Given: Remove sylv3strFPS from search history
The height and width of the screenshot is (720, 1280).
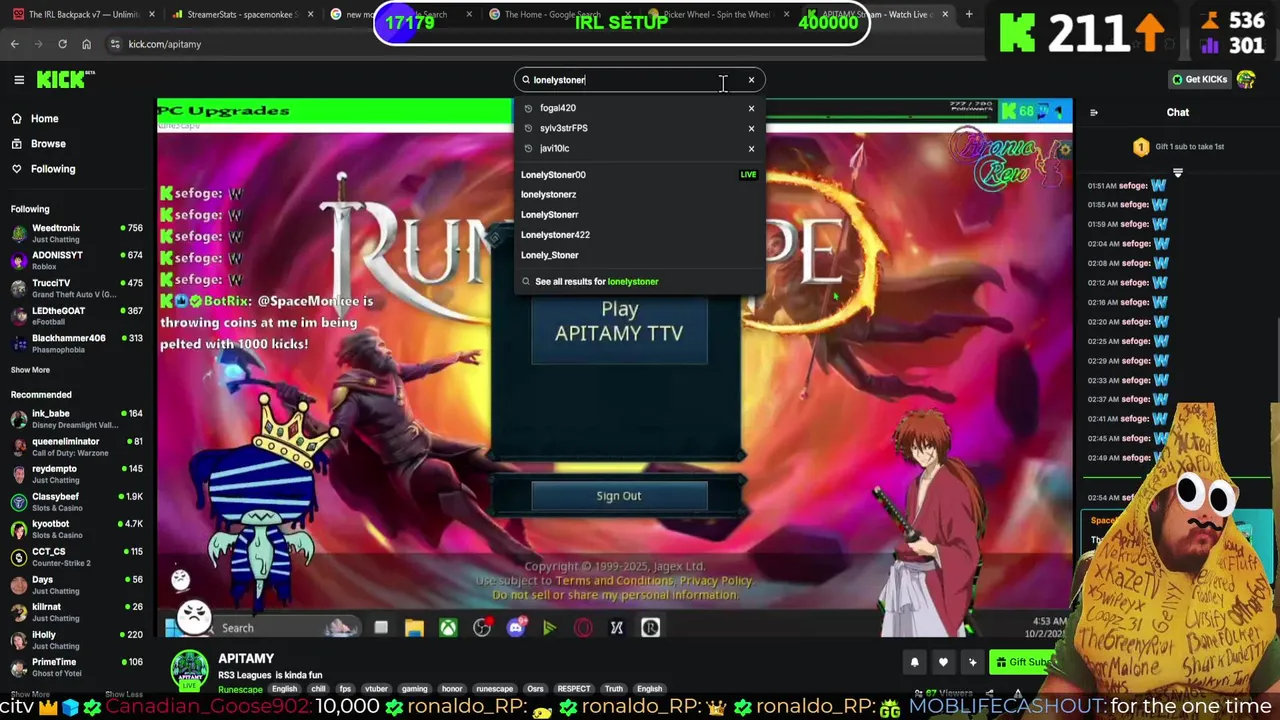Looking at the screenshot, I should pos(751,128).
